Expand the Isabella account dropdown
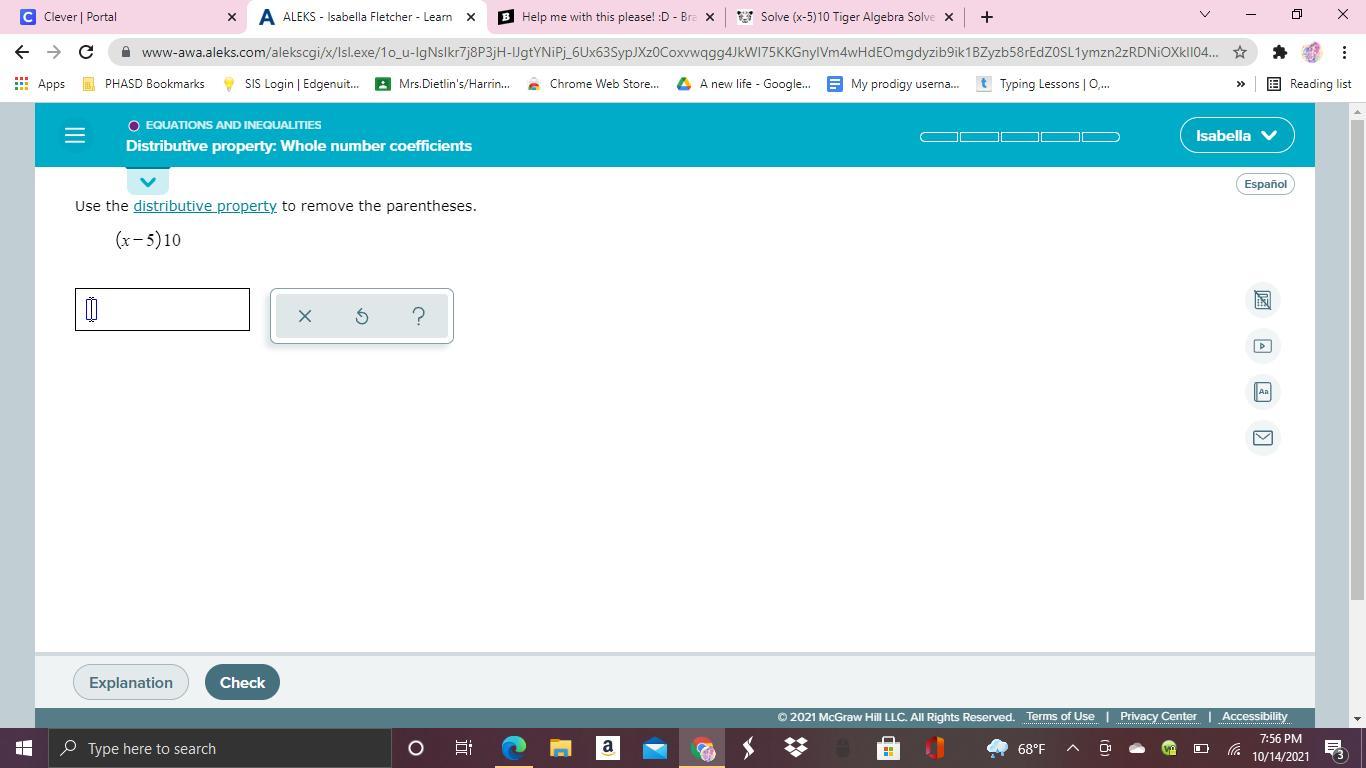This screenshot has height=768, width=1366. point(1237,135)
